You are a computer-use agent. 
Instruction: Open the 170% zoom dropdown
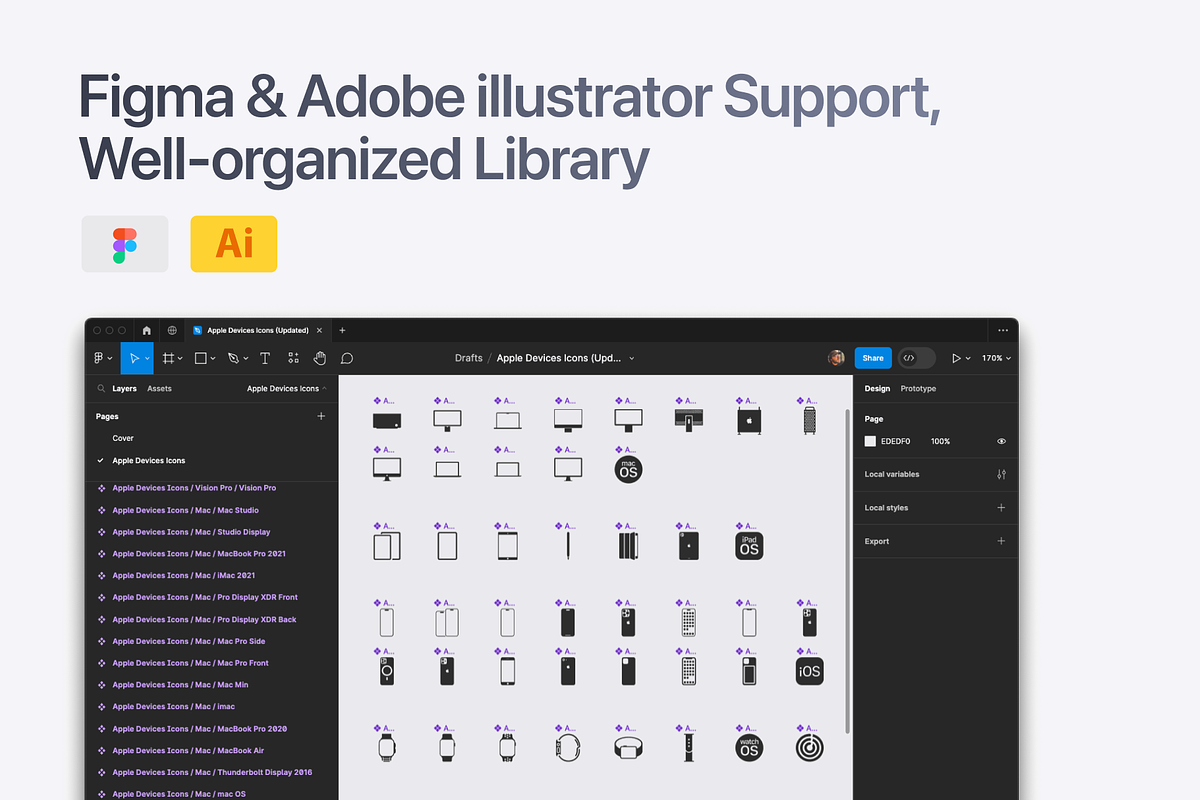[996, 358]
